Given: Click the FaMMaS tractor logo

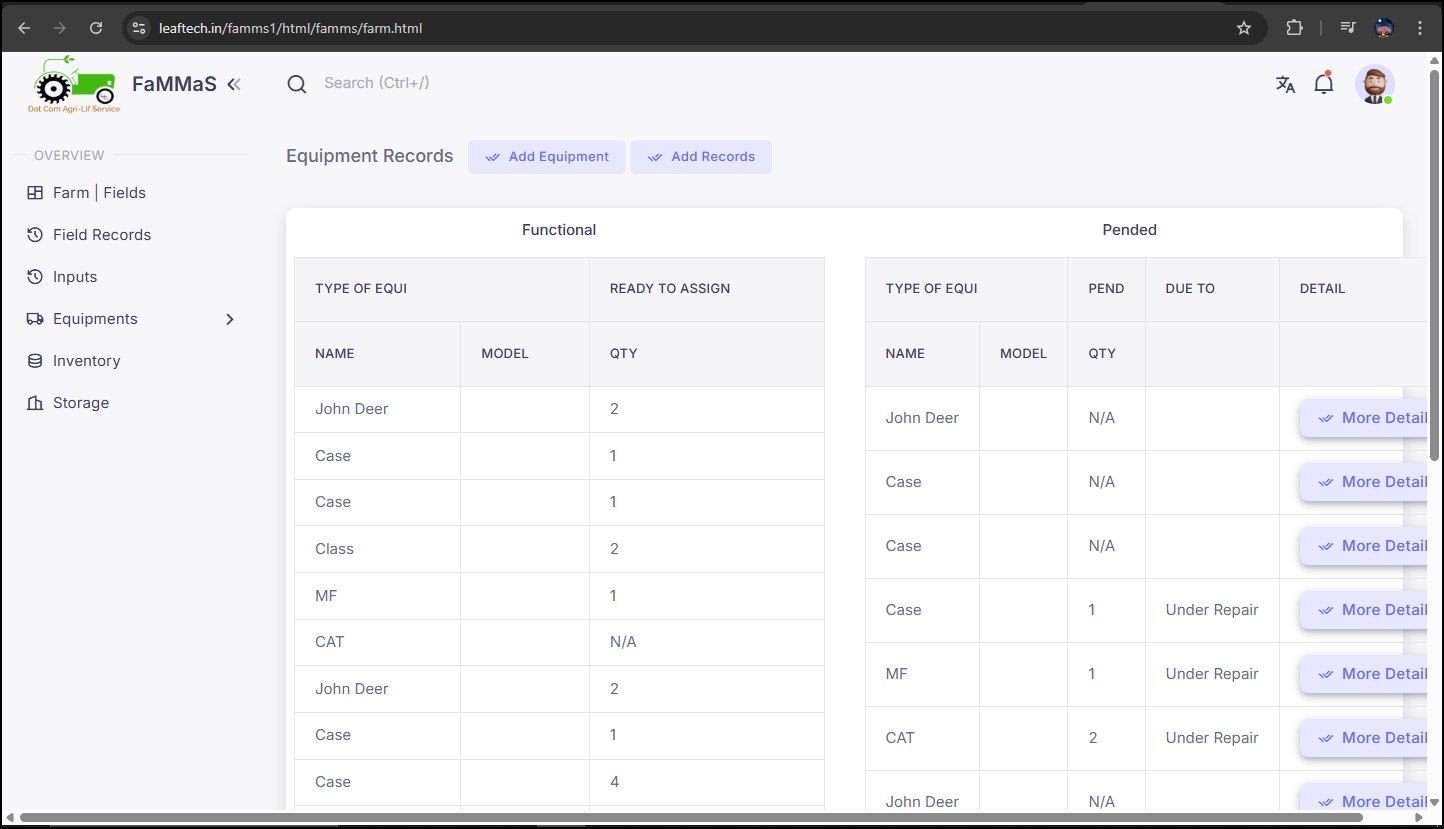Looking at the screenshot, I should 74,84.
